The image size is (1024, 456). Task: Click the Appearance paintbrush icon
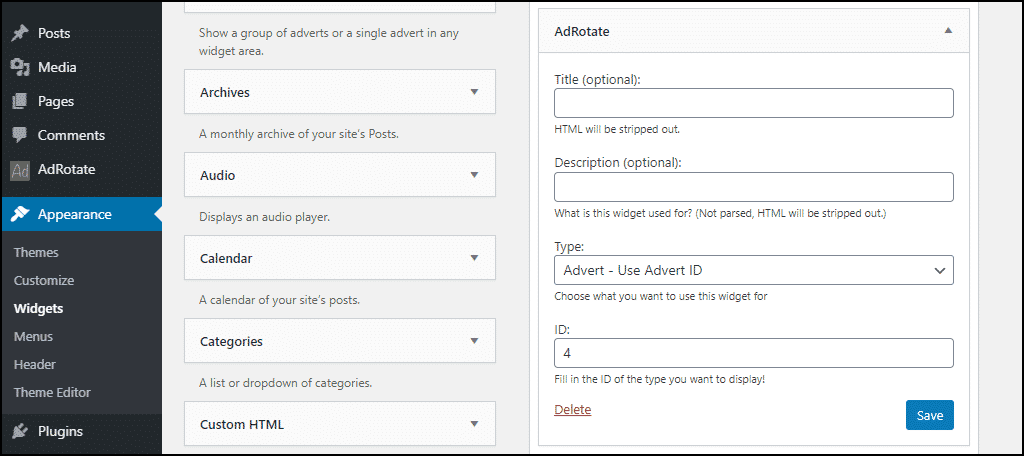20,214
